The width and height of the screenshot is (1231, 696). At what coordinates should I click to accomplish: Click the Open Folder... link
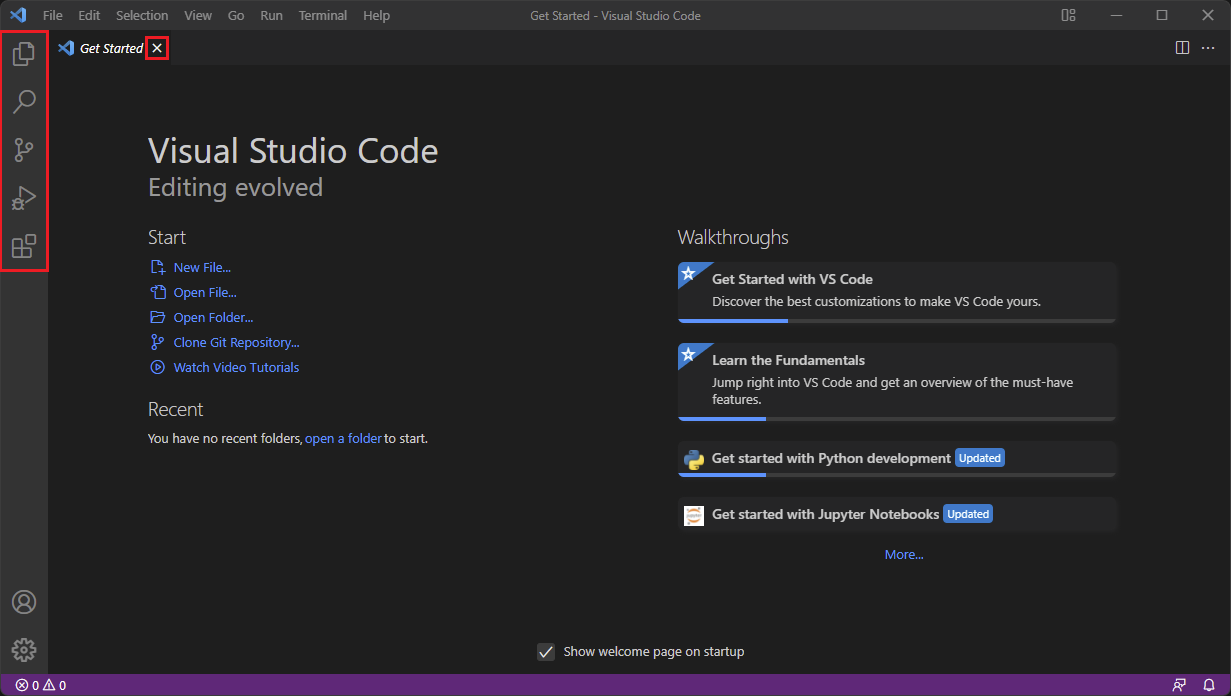213,318
